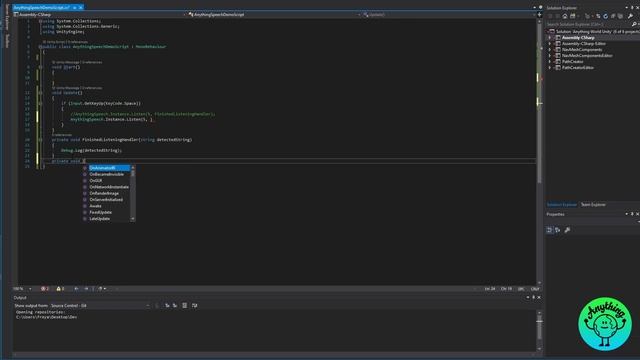The height and width of the screenshot is (360, 640).
Task: Click the Output panel vertical scrollbar thumb
Action: click(x=539, y=328)
